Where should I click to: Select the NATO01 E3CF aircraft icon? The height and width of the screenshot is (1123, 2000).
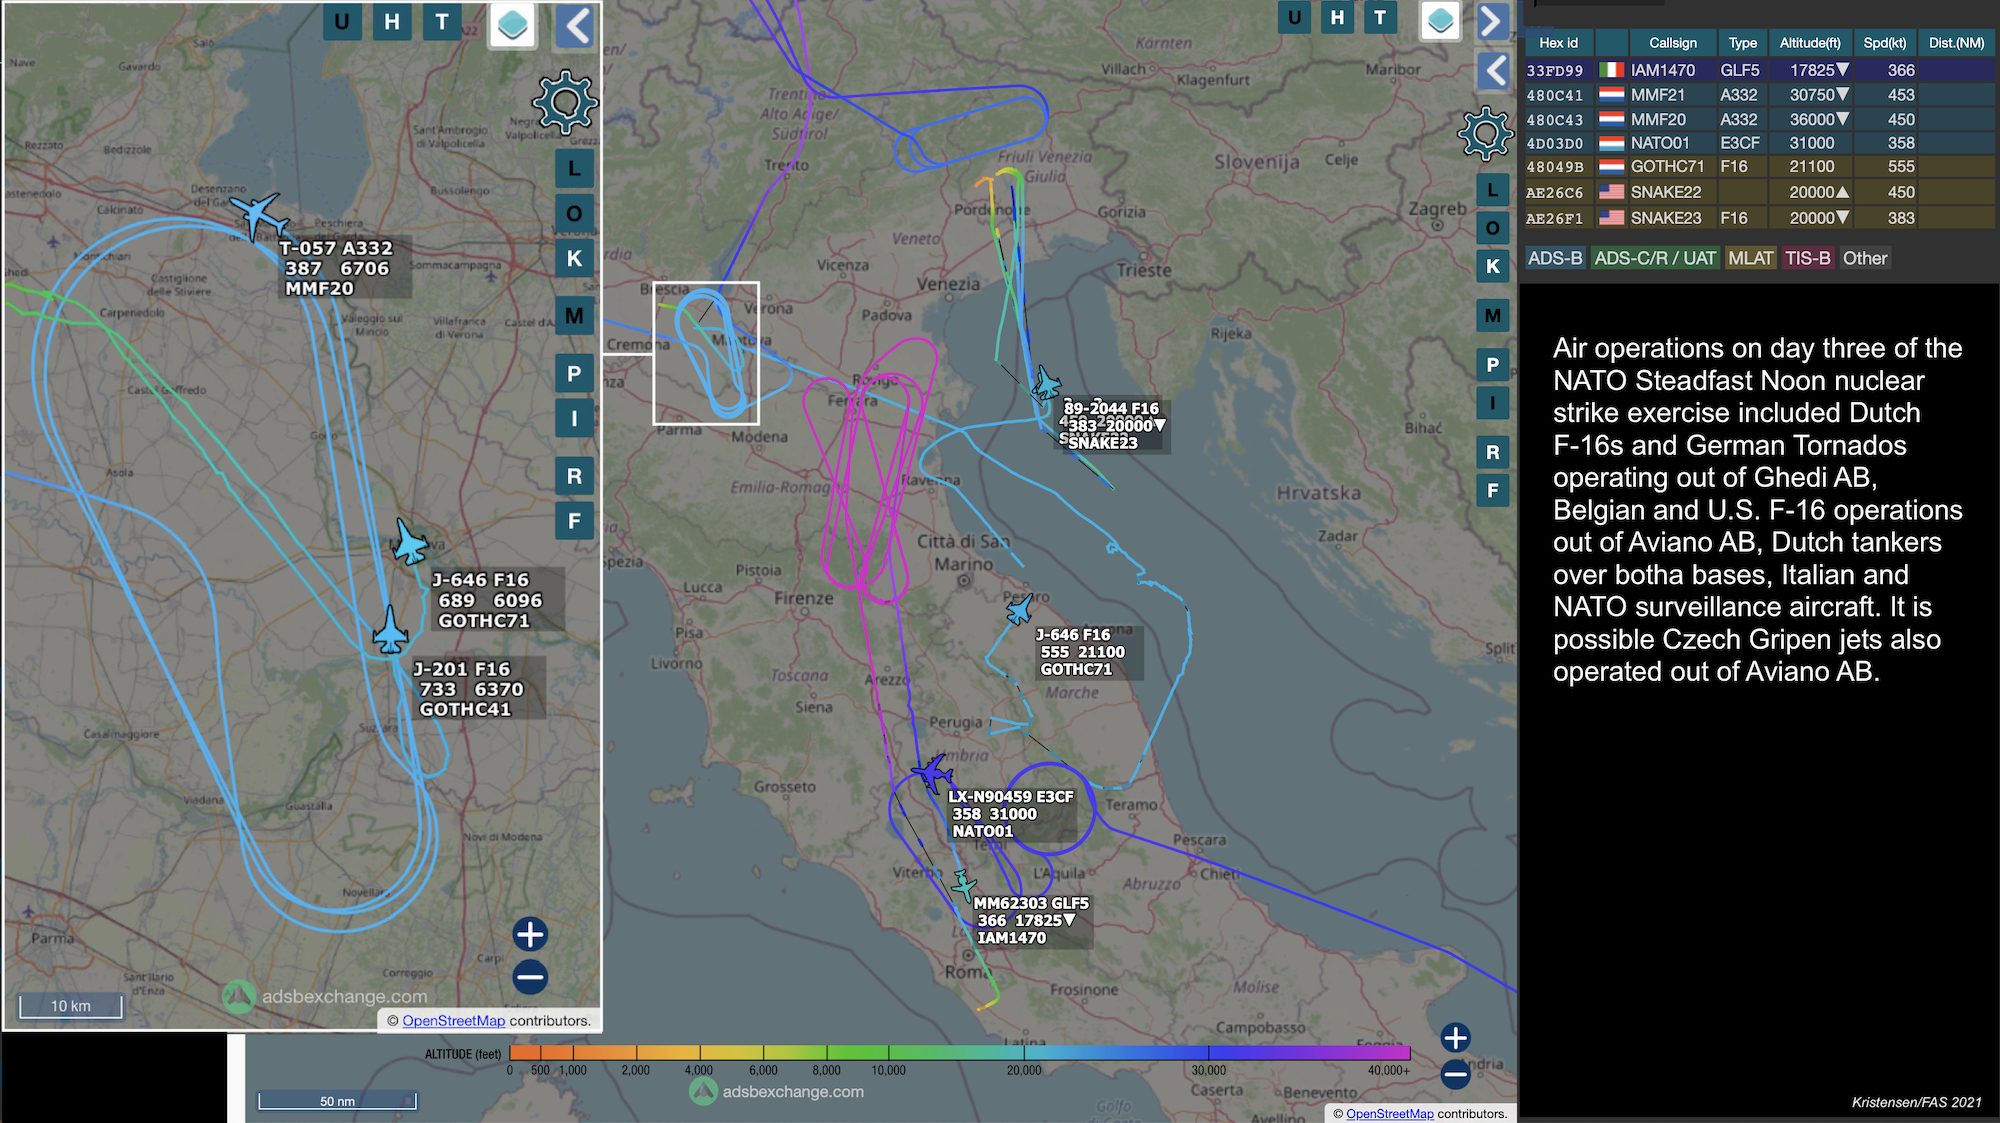tap(931, 773)
